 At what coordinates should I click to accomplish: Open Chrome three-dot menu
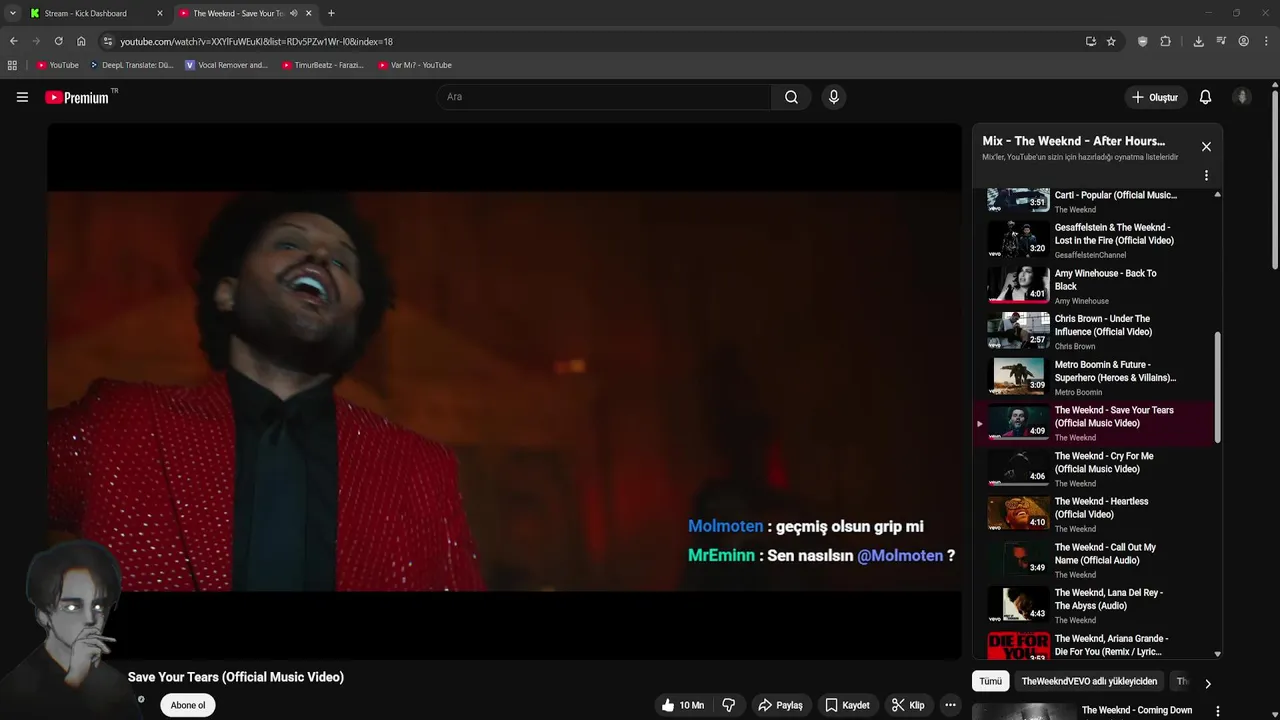pyautogui.click(x=1267, y=41)
